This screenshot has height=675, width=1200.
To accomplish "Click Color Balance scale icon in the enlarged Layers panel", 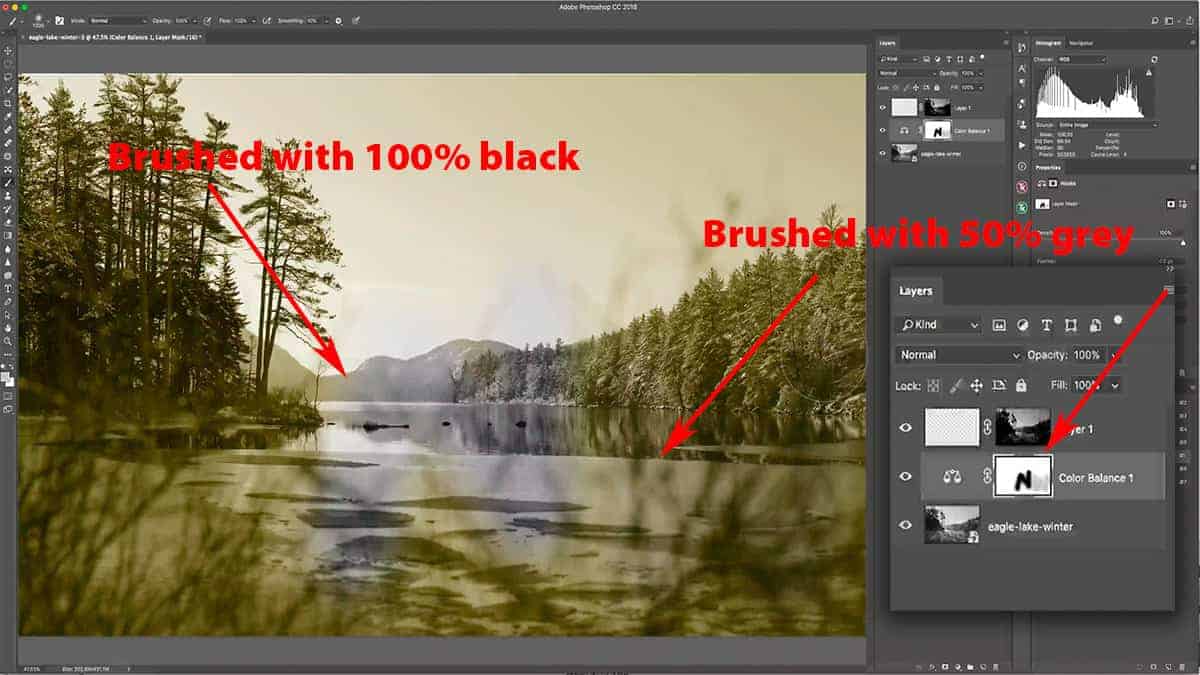I will [x=951, y=477].
